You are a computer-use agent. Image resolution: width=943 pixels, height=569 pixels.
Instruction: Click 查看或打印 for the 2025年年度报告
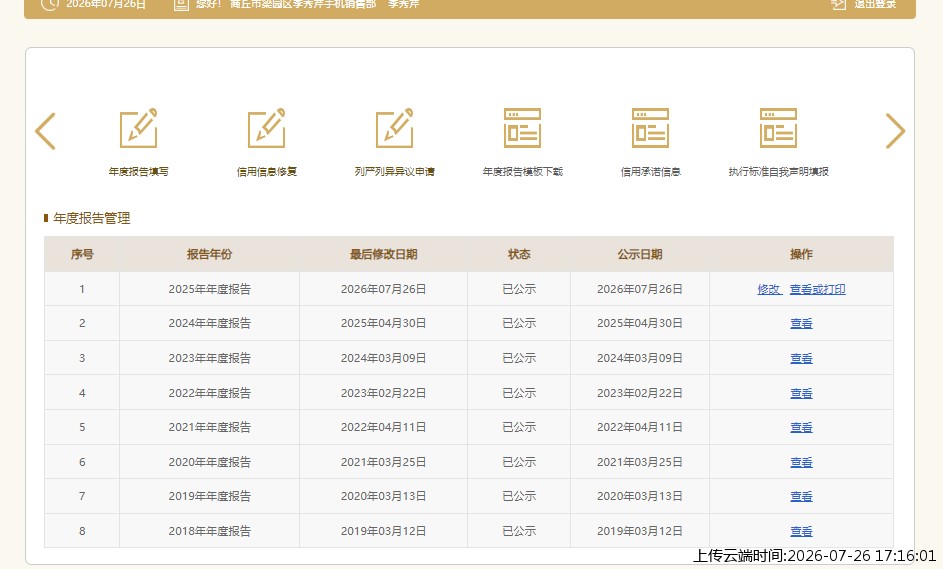click(x=817, y=289)
